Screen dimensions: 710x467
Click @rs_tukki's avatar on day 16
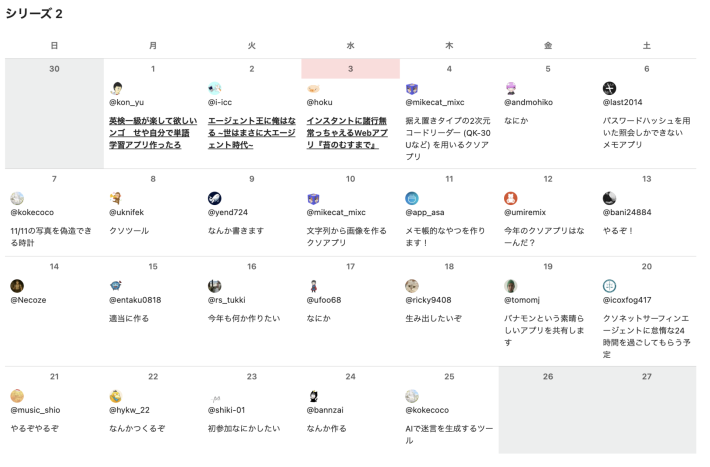215,286
